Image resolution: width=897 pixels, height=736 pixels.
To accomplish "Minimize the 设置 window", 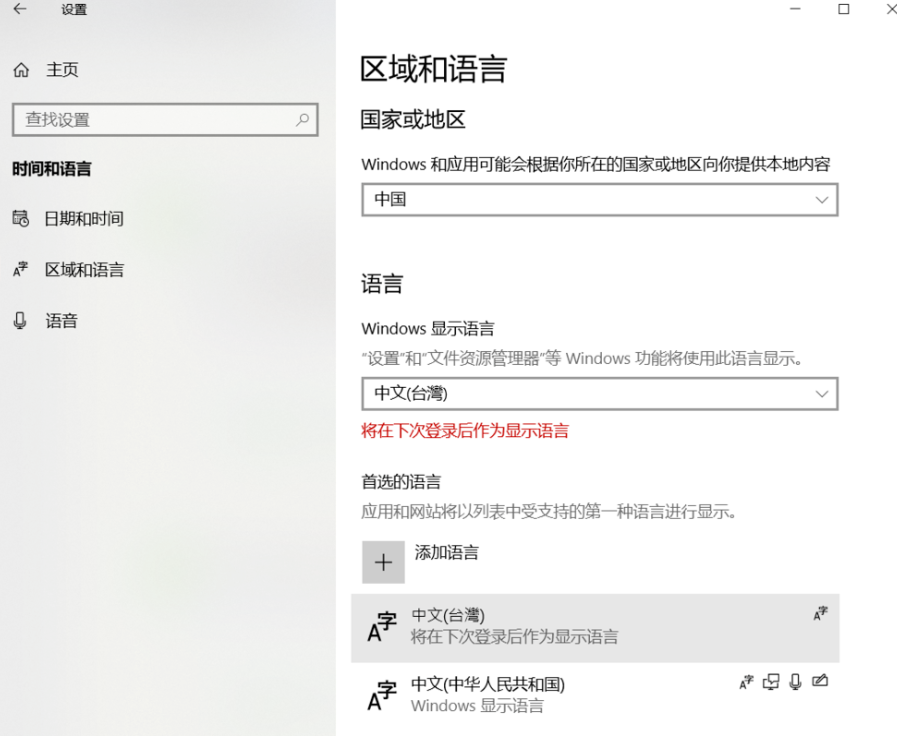I will 795,9.
